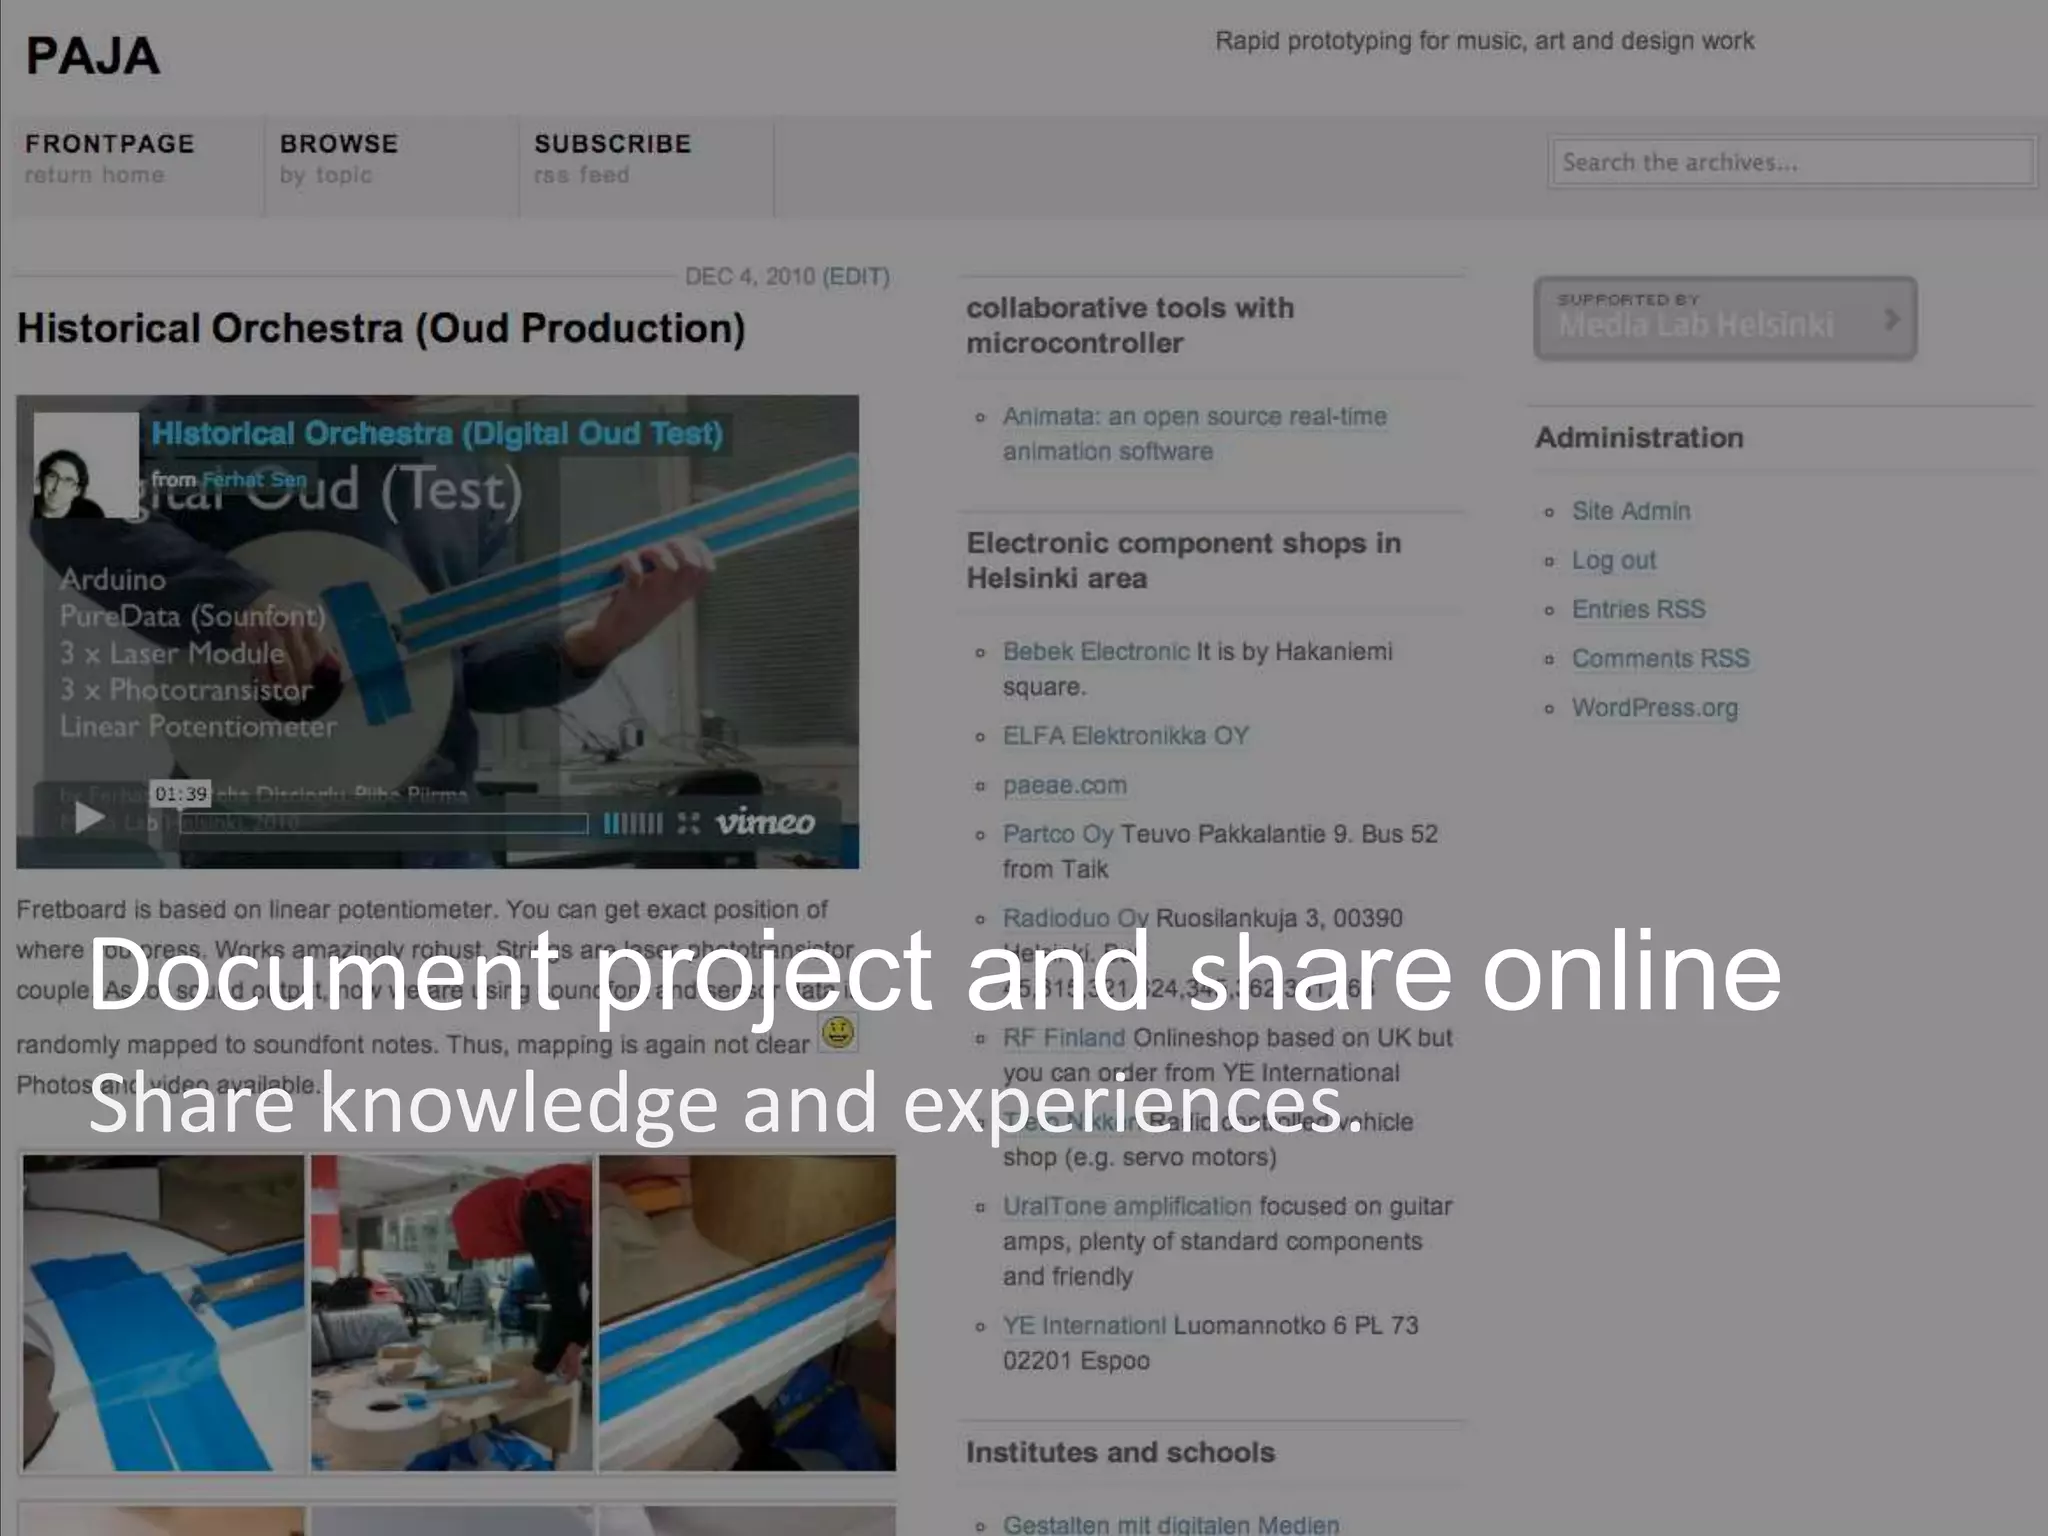Visit the paeae.com link
The image size is (2048, 1536).
click(x=1064, y=785)
